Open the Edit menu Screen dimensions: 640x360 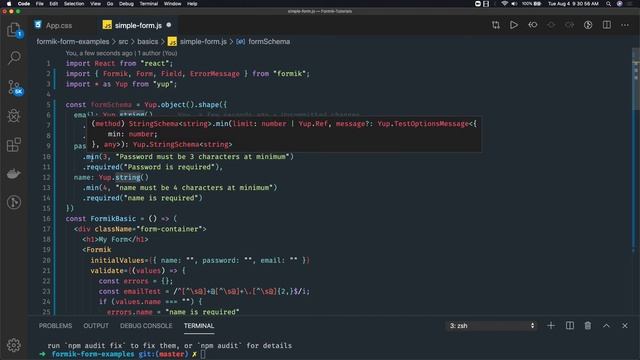click(x=53, y=4)
